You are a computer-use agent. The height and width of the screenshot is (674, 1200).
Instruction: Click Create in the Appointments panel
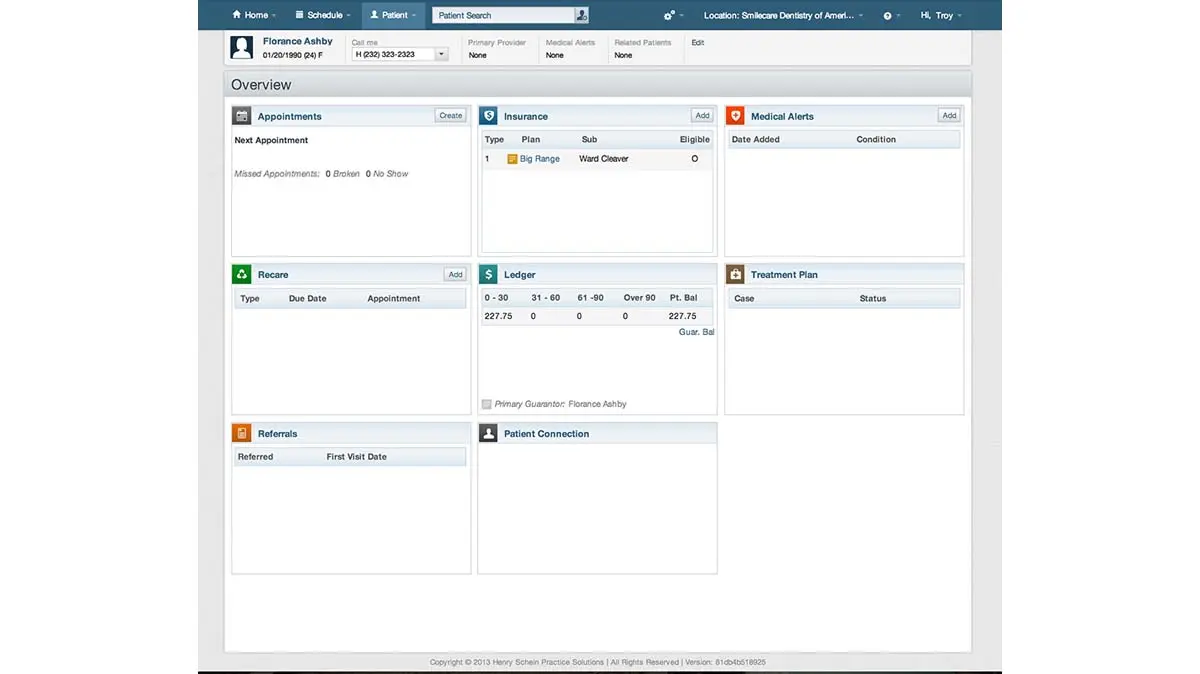click(450, 115)
